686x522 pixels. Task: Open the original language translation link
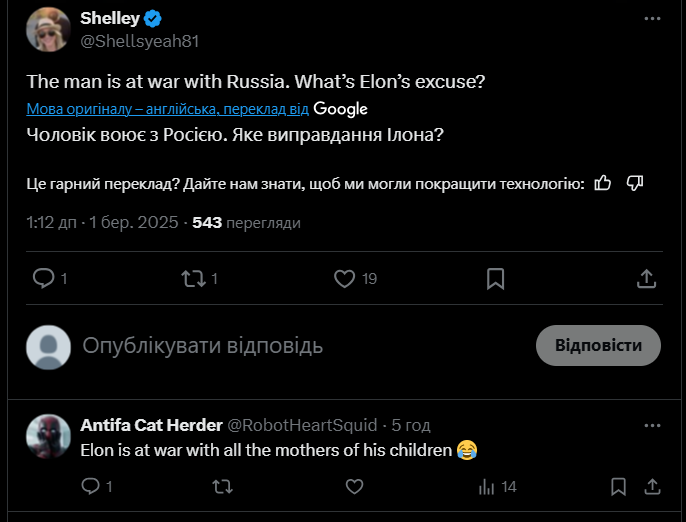coord(168,109)
